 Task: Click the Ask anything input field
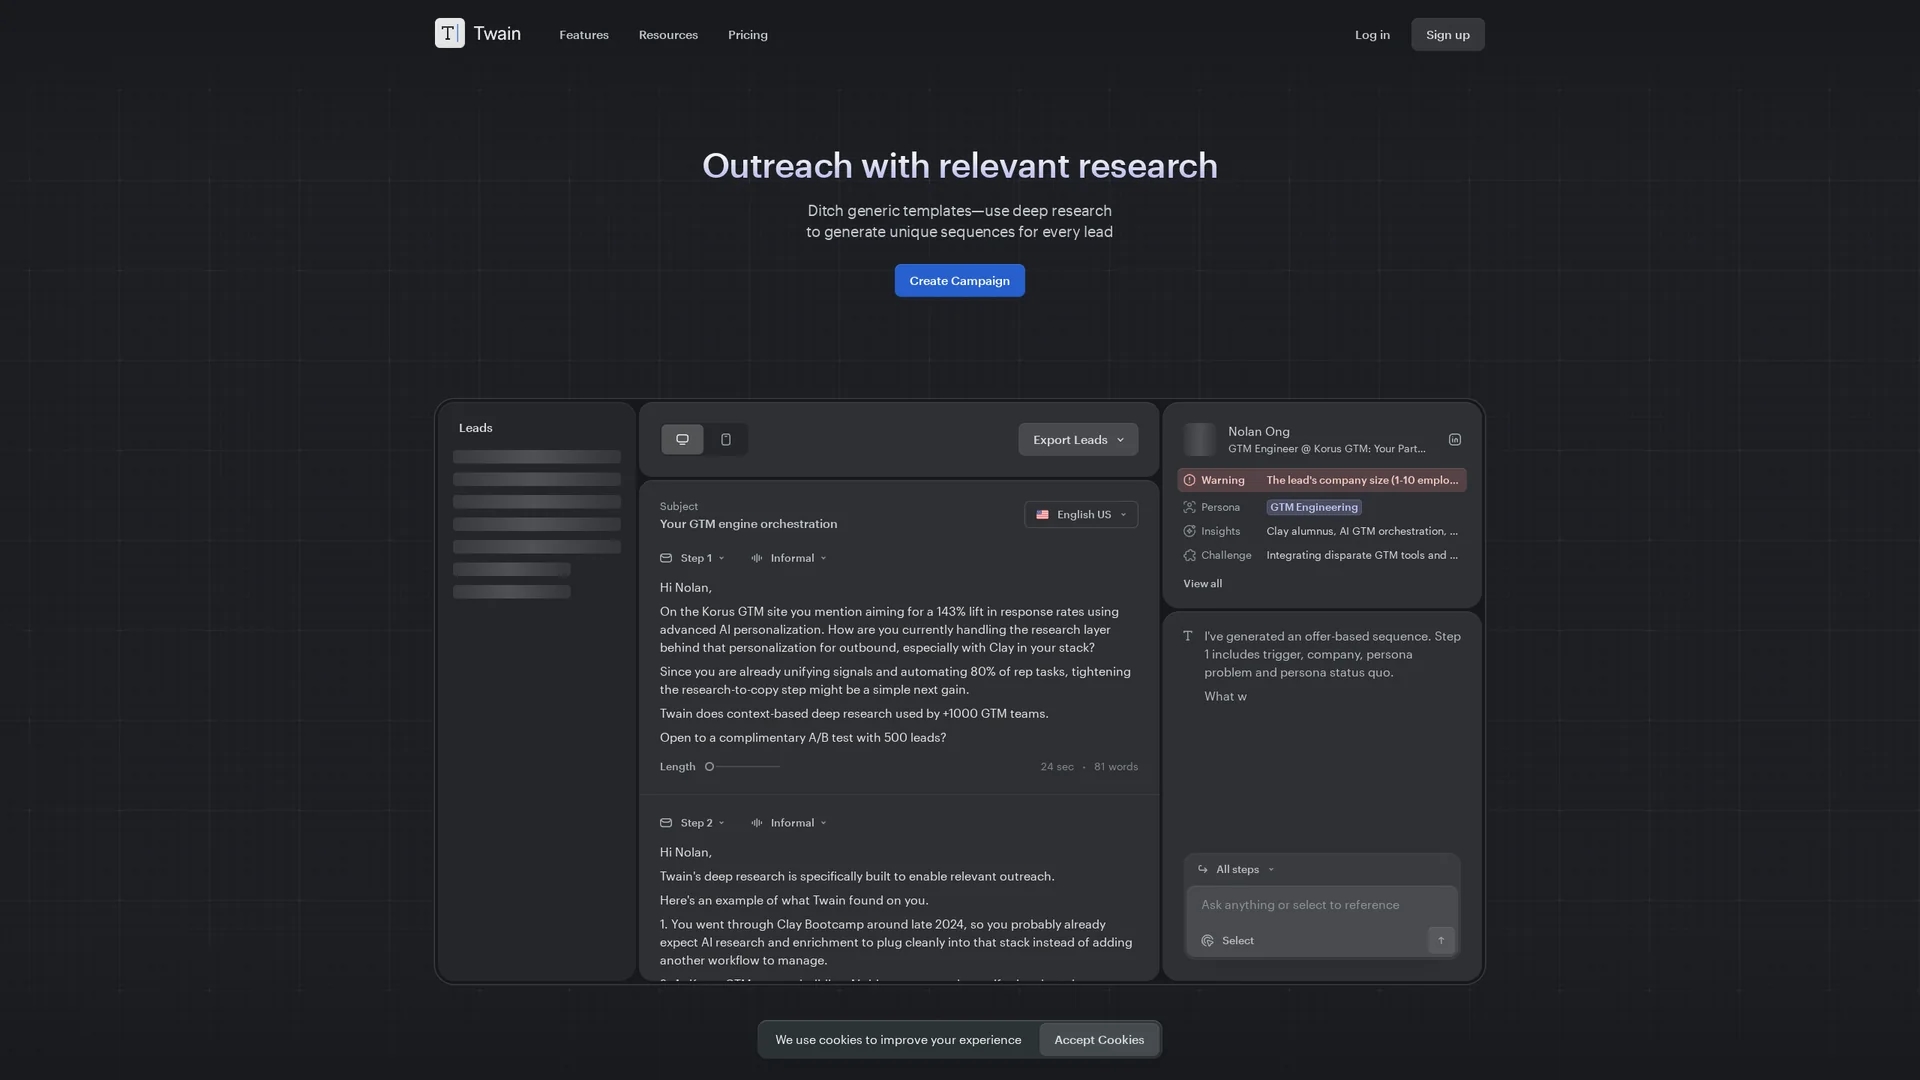pos(1322,905)
